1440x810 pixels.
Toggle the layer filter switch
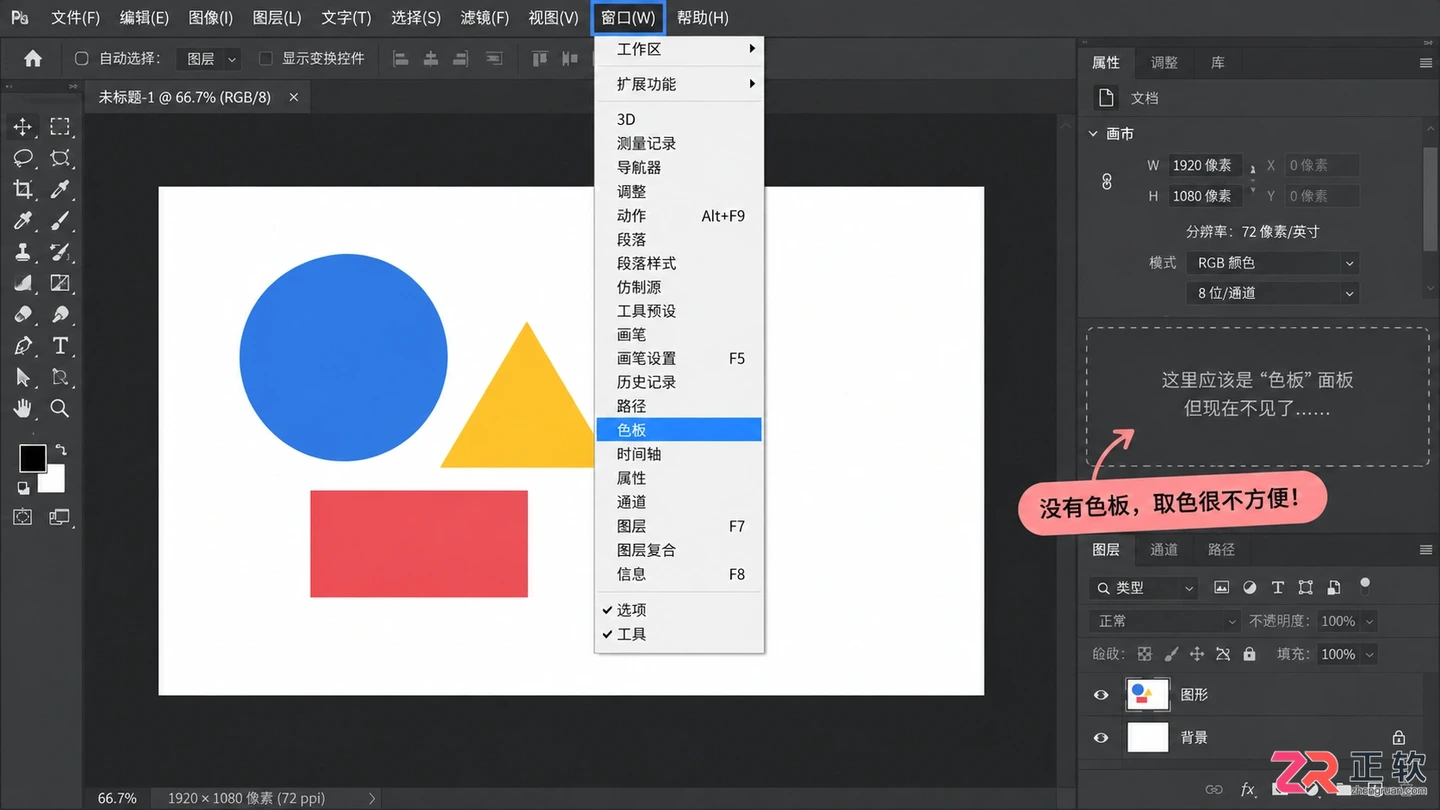[x=1365, y=585]
